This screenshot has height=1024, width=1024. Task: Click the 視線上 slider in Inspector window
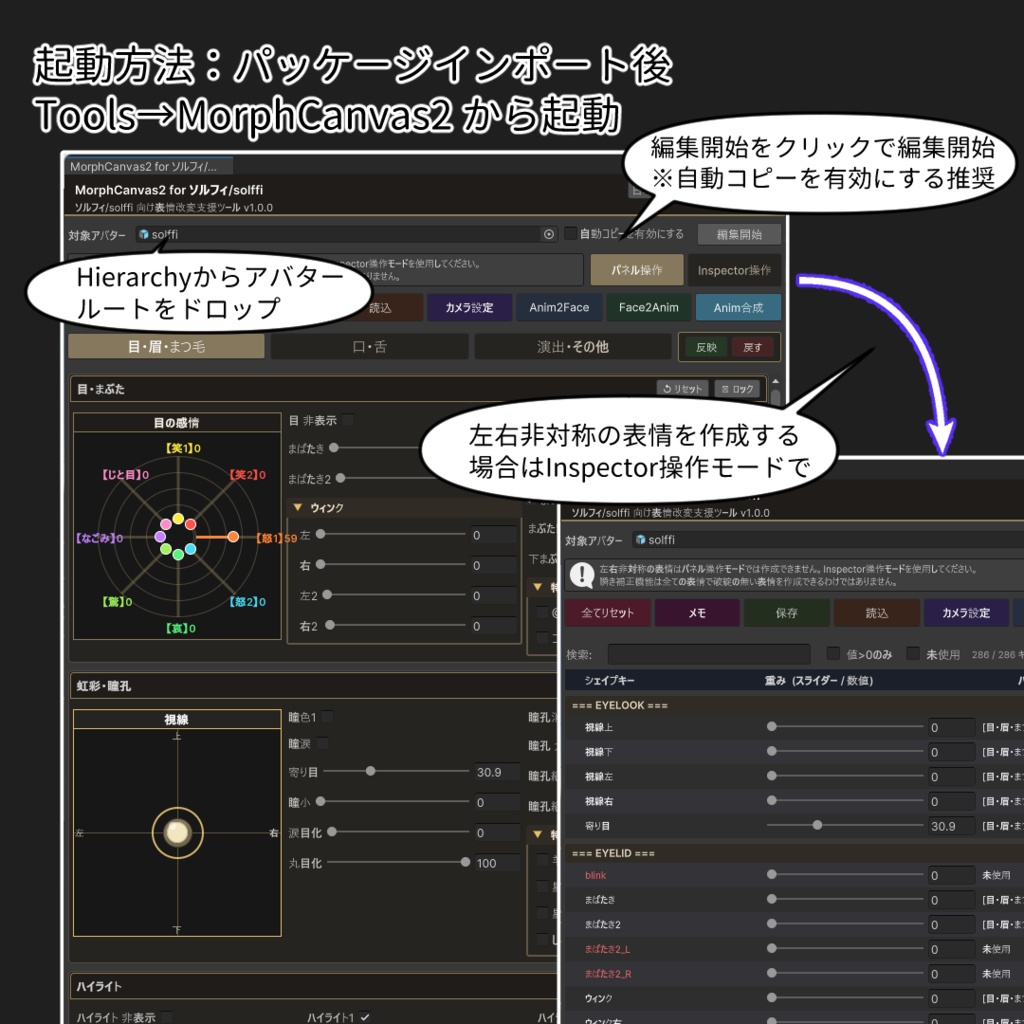[845, 726]
